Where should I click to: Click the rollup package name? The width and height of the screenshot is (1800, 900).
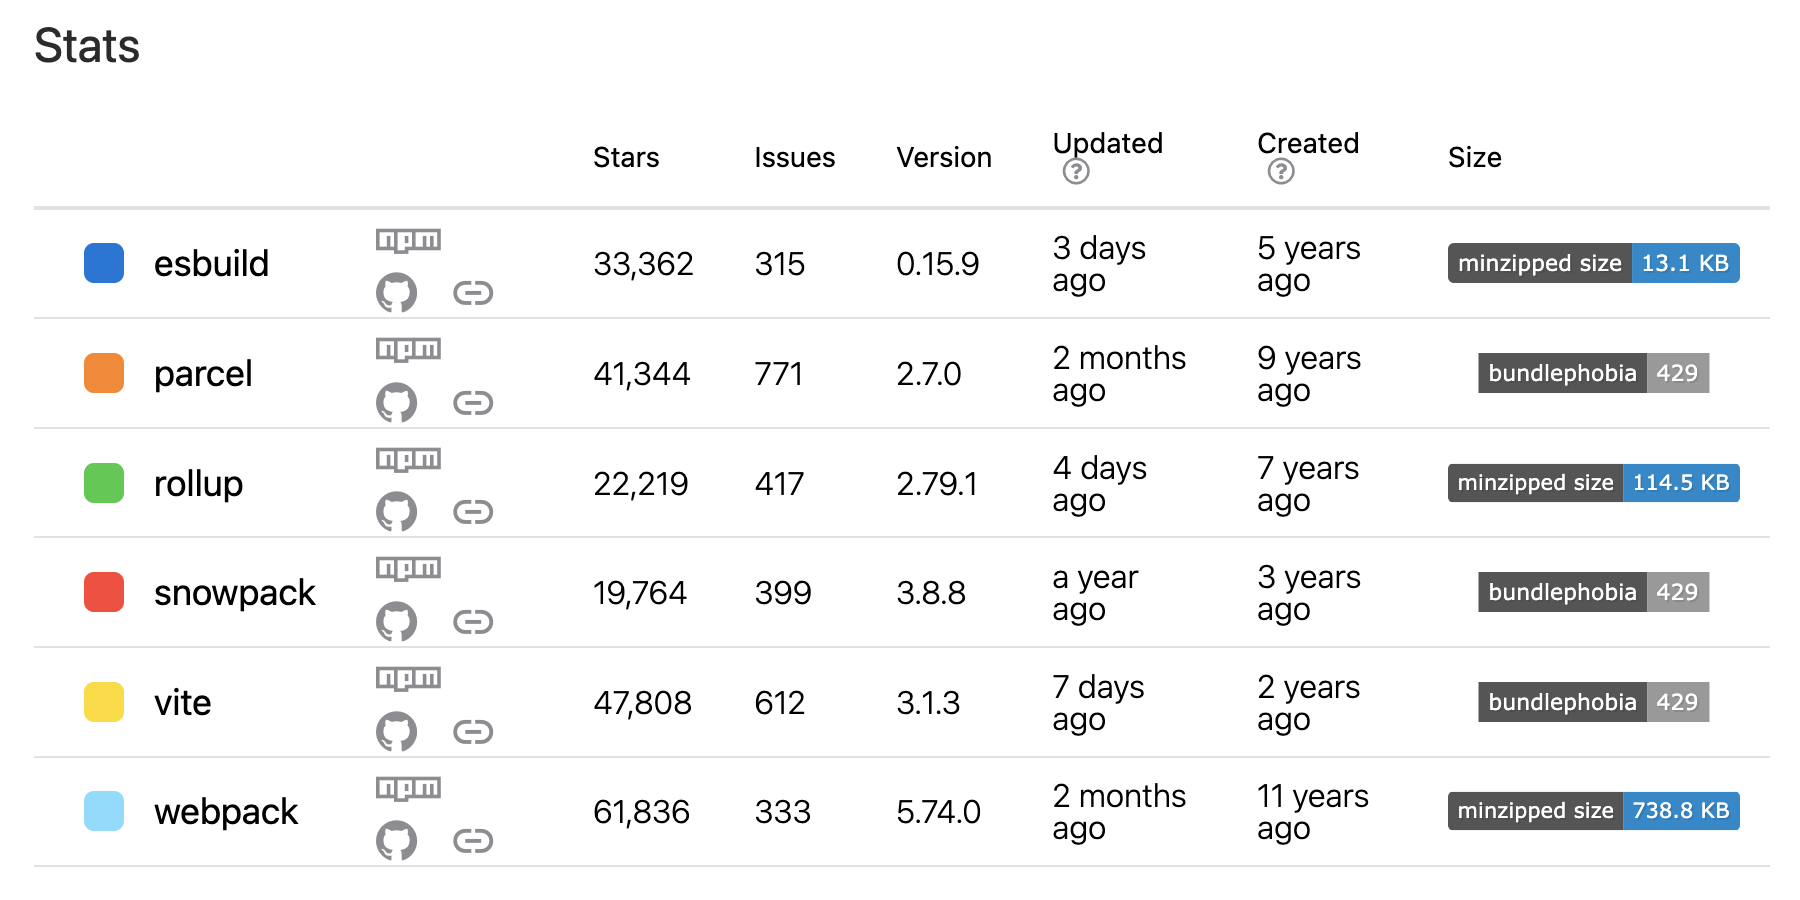pos(198,484)
